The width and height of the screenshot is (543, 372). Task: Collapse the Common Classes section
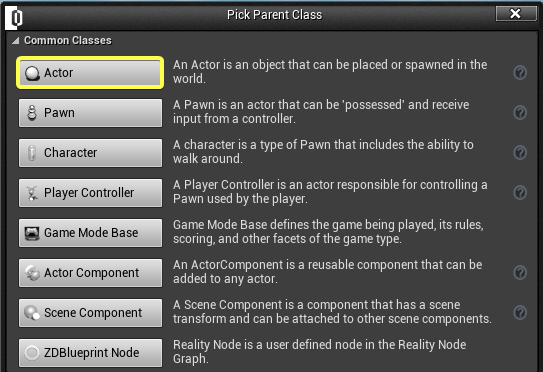coord(16,41)
